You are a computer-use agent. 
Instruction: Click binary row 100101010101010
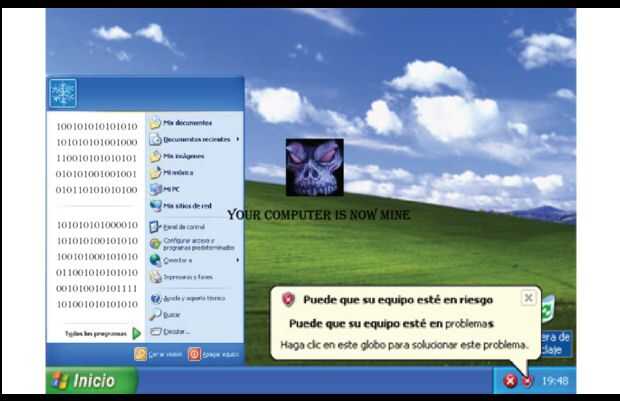point(97,127)
